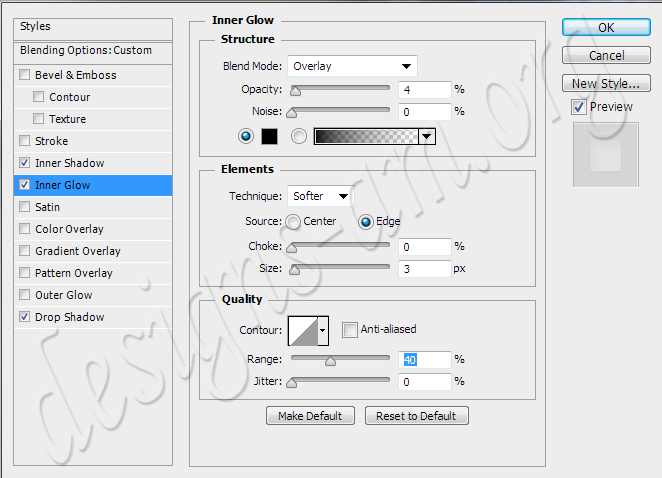This screenshot has height=478, width=662.
Task: Choose Center as glow source
Action: click(x=293, y=222)
